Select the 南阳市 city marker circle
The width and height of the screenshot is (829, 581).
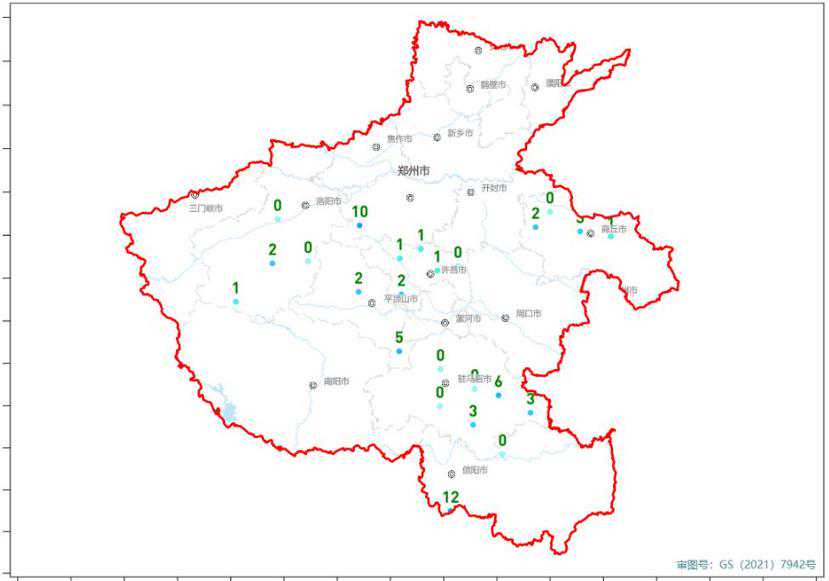313,385
